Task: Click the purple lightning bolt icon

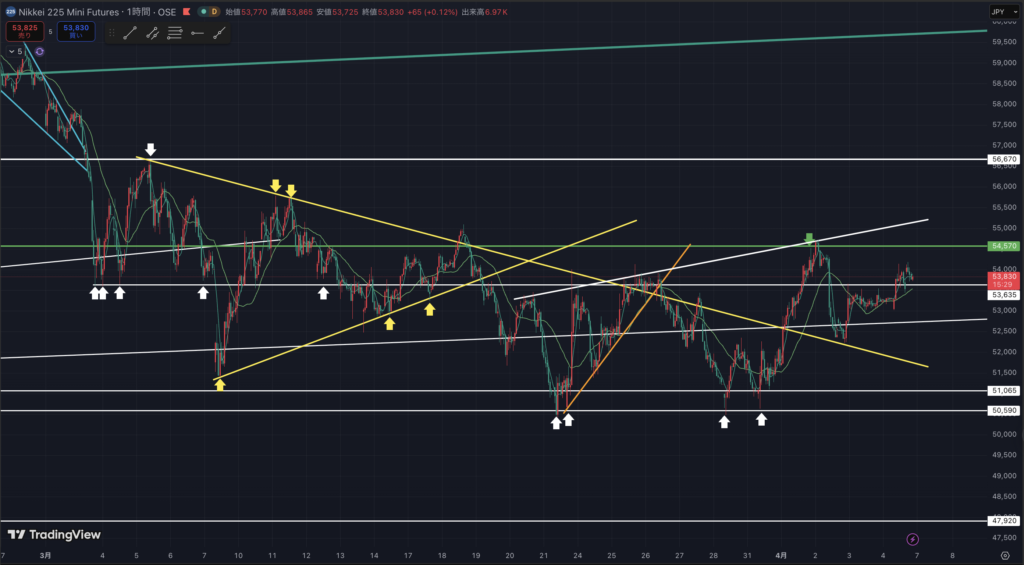Action: (911, 540)
